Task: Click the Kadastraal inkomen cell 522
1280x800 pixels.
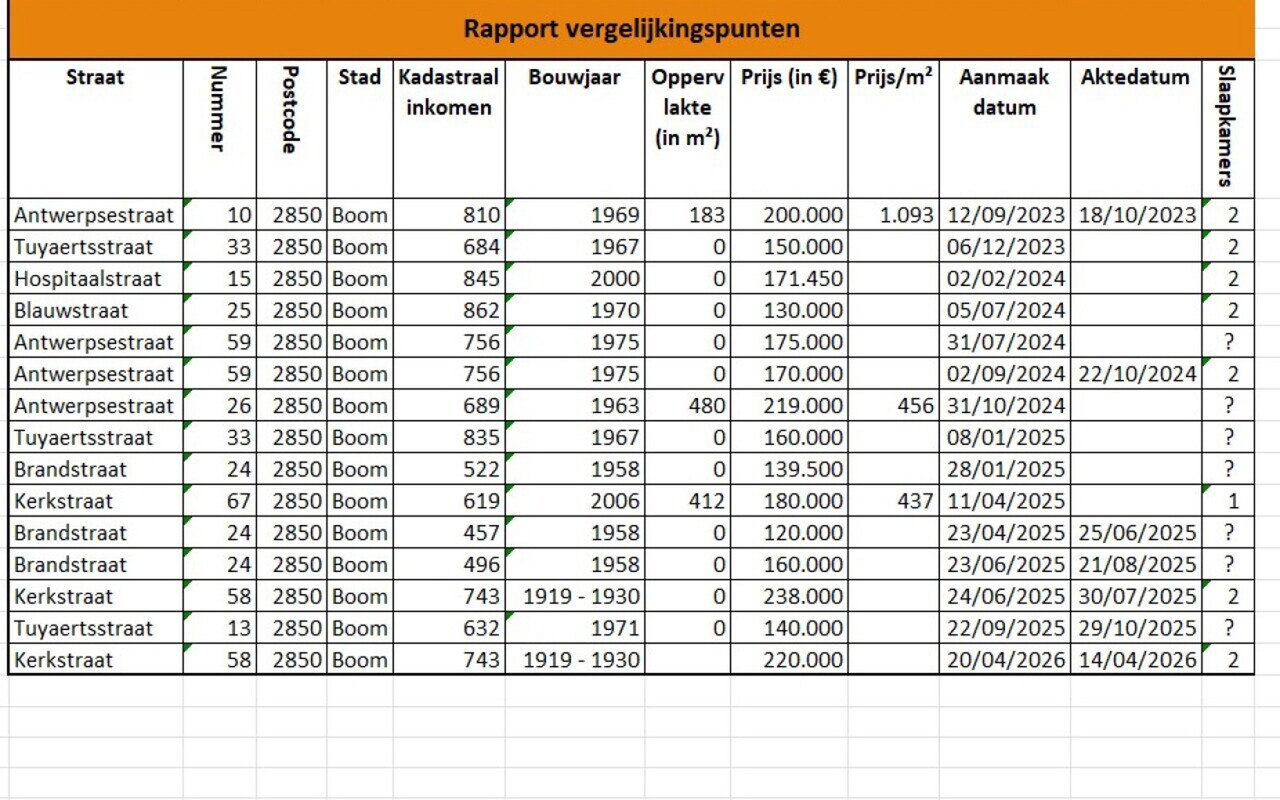Action: pyautogui.click(x=449, y=469)
